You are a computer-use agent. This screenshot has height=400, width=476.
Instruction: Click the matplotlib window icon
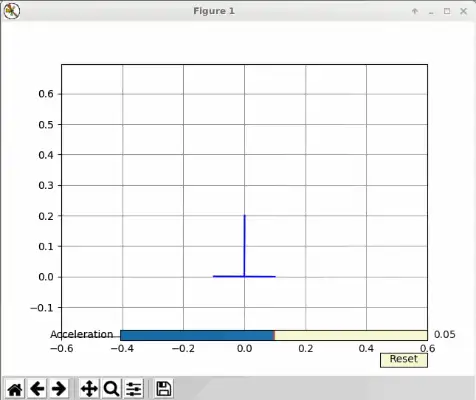pyautogui.click(x=12, y=11)
